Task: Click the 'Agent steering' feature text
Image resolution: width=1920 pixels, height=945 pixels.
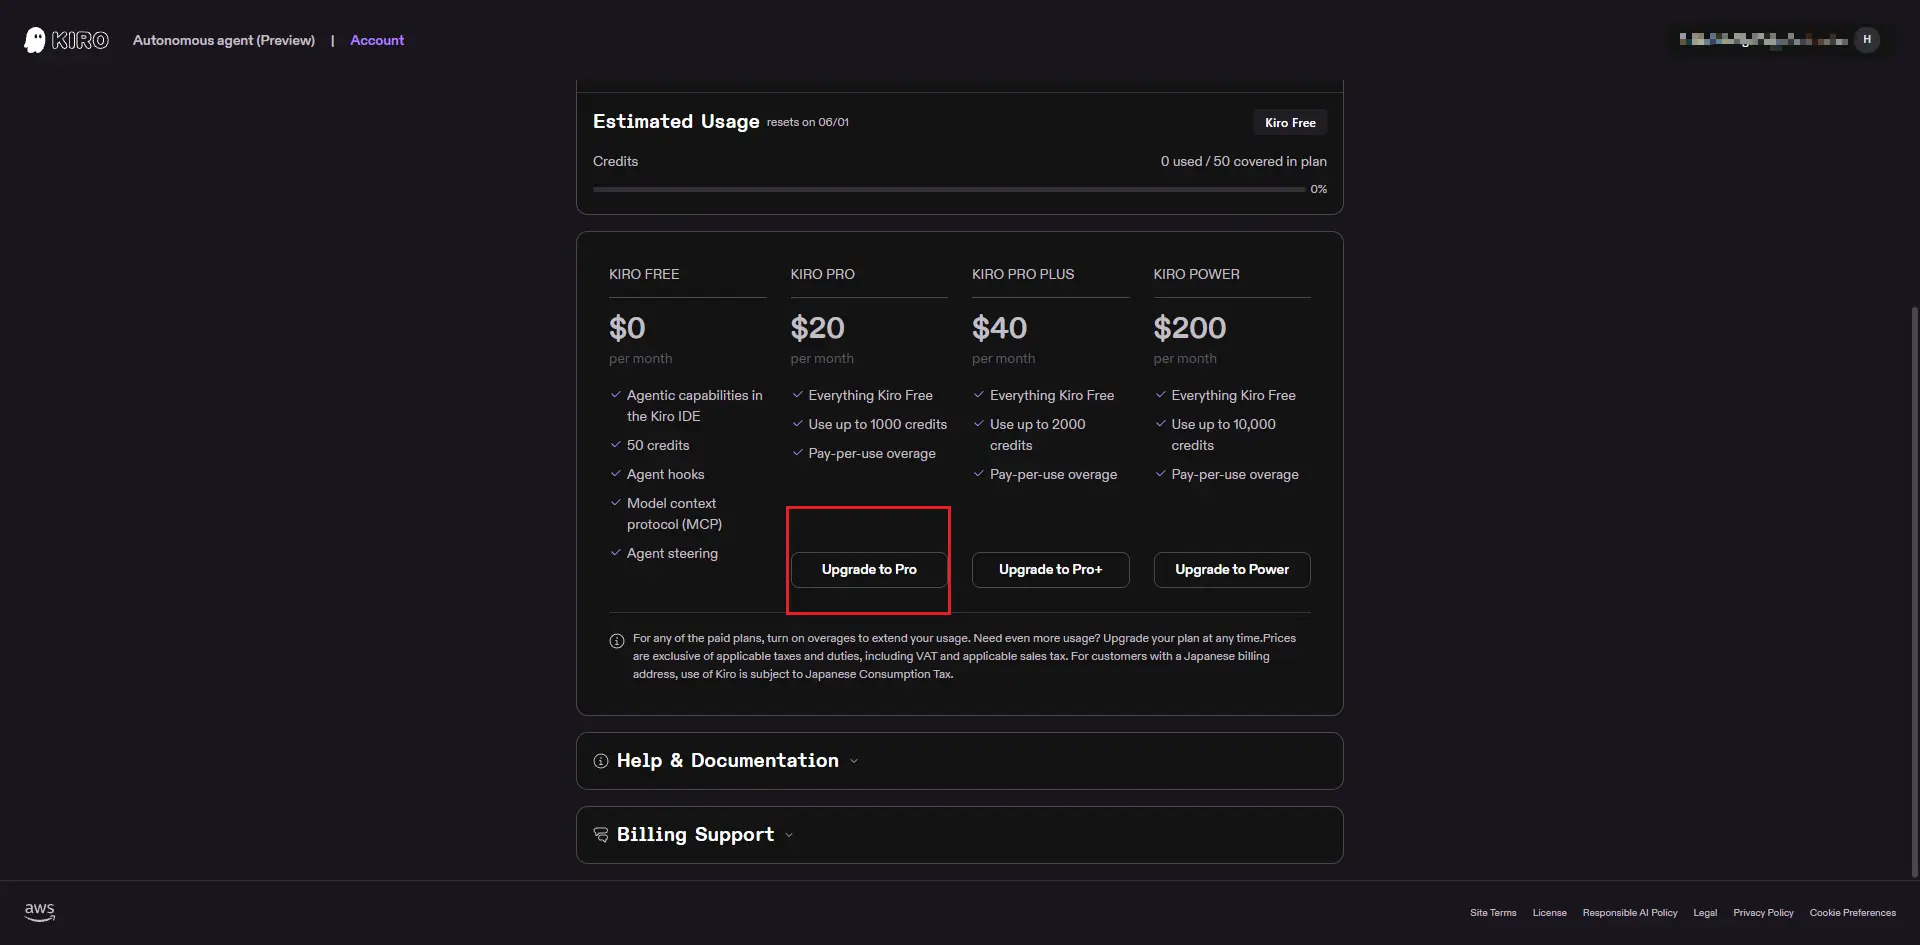Action: point(672,554)
